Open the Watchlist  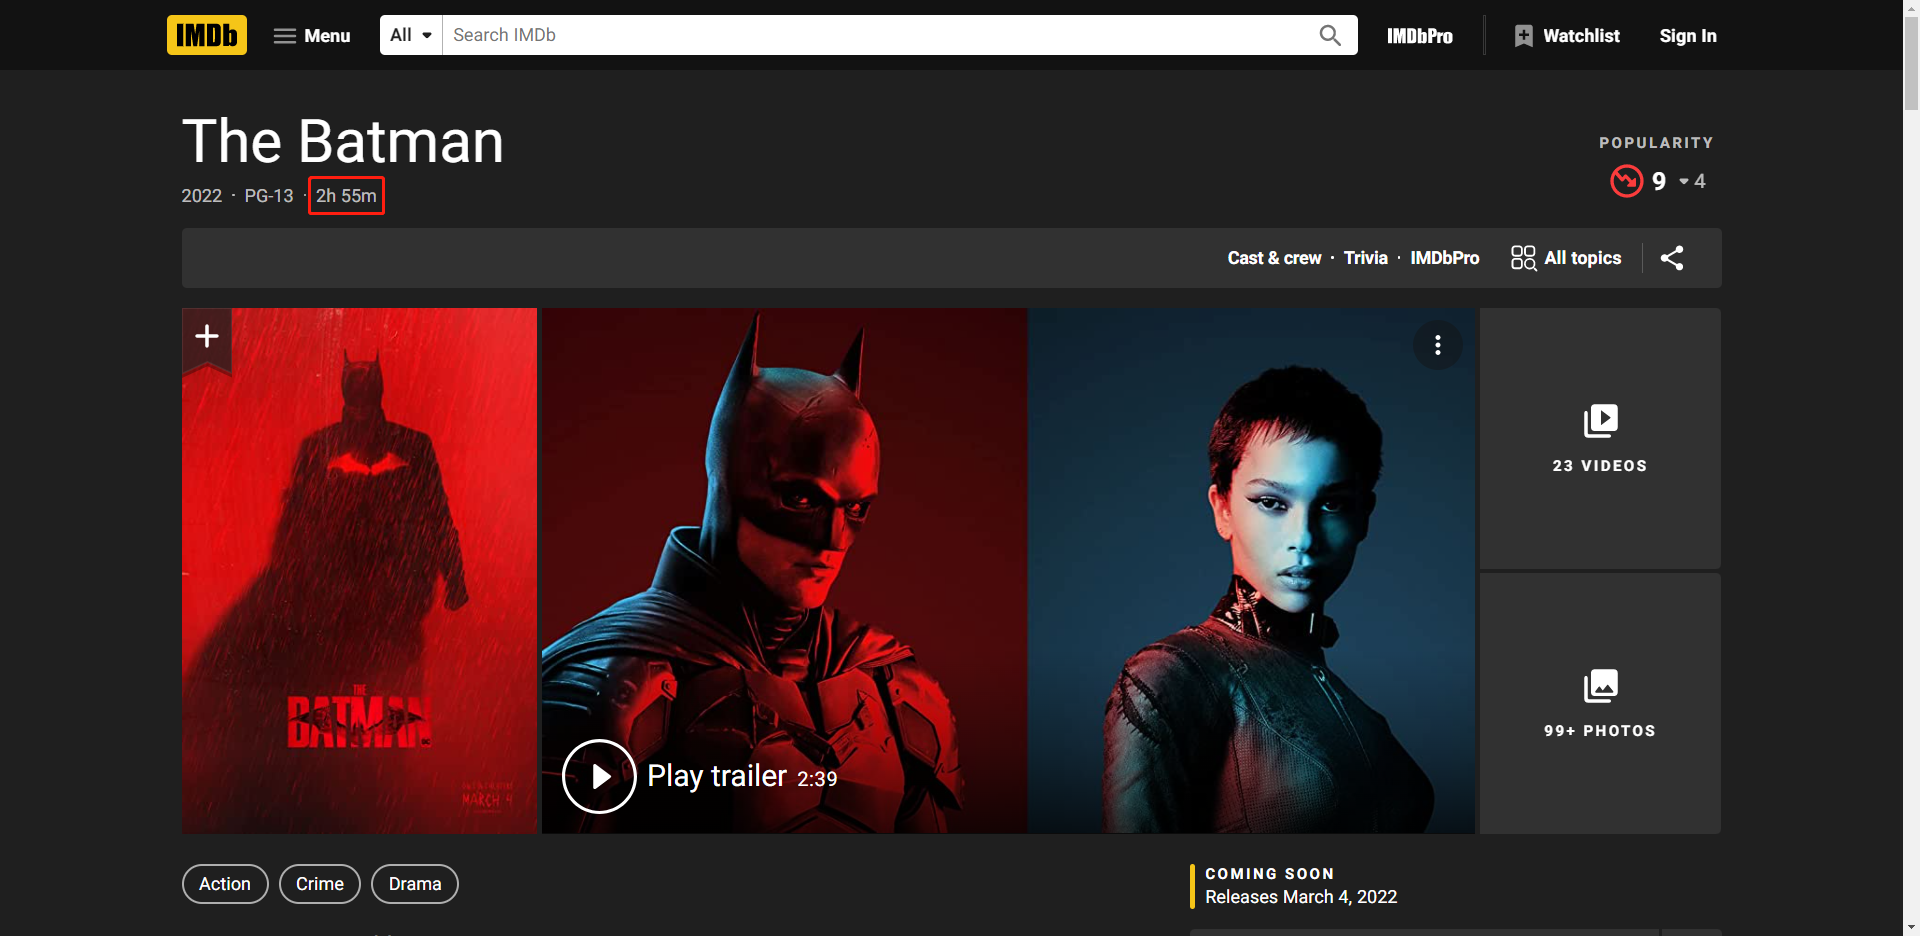click(x=1567, y=36)
